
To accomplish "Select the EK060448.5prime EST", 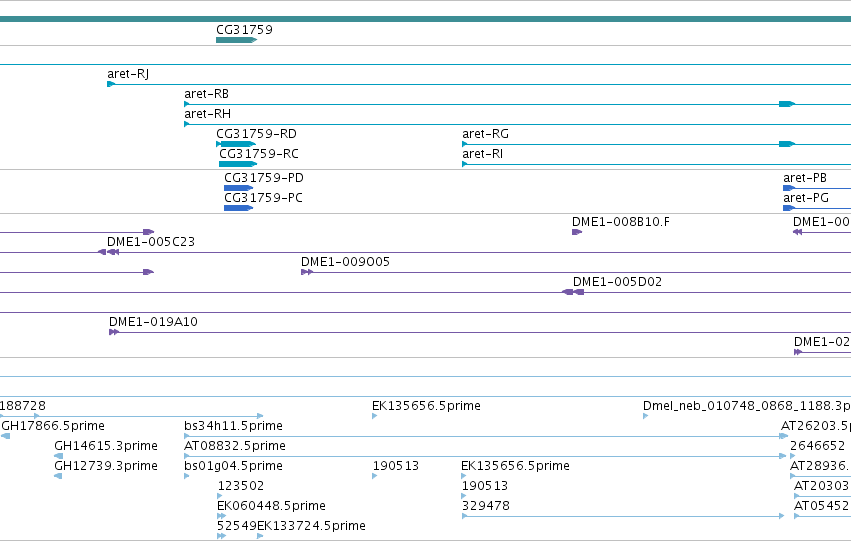I will pyautogui.click(x=271, y=506).
